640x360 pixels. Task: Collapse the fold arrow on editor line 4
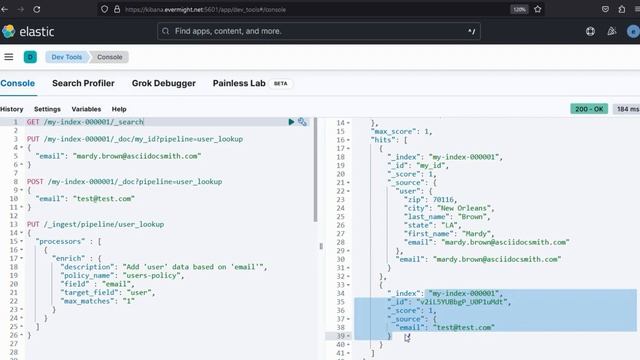pos(22,147)
